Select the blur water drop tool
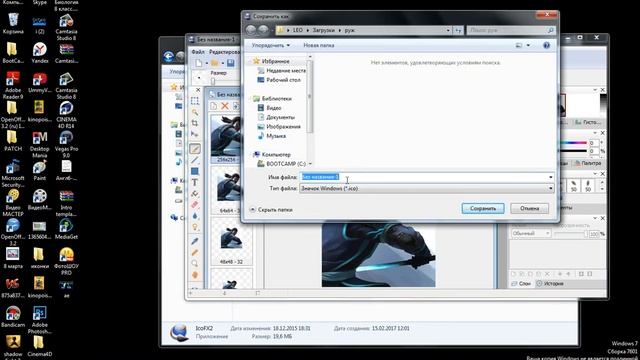640x360 pixels. coord(195,216)
